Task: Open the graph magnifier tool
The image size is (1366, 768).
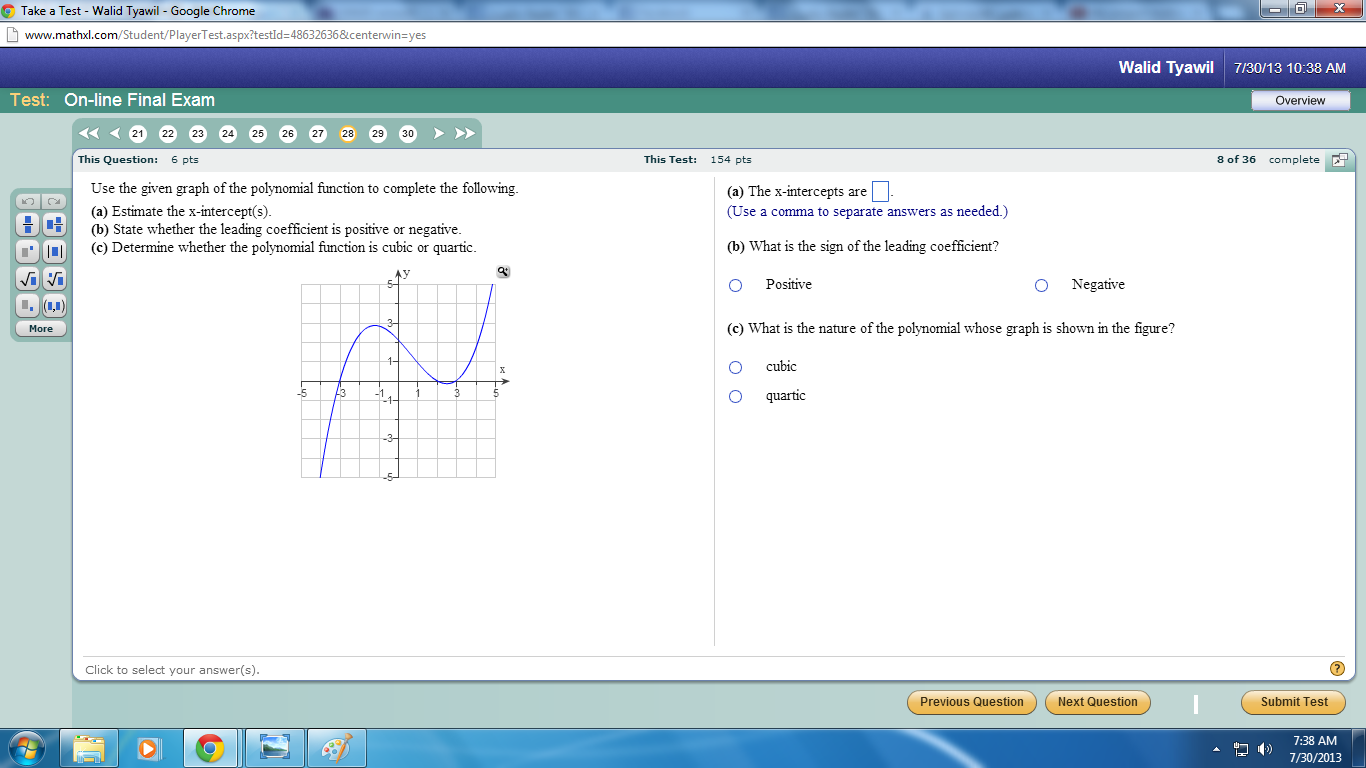Action: pos(501,272)
